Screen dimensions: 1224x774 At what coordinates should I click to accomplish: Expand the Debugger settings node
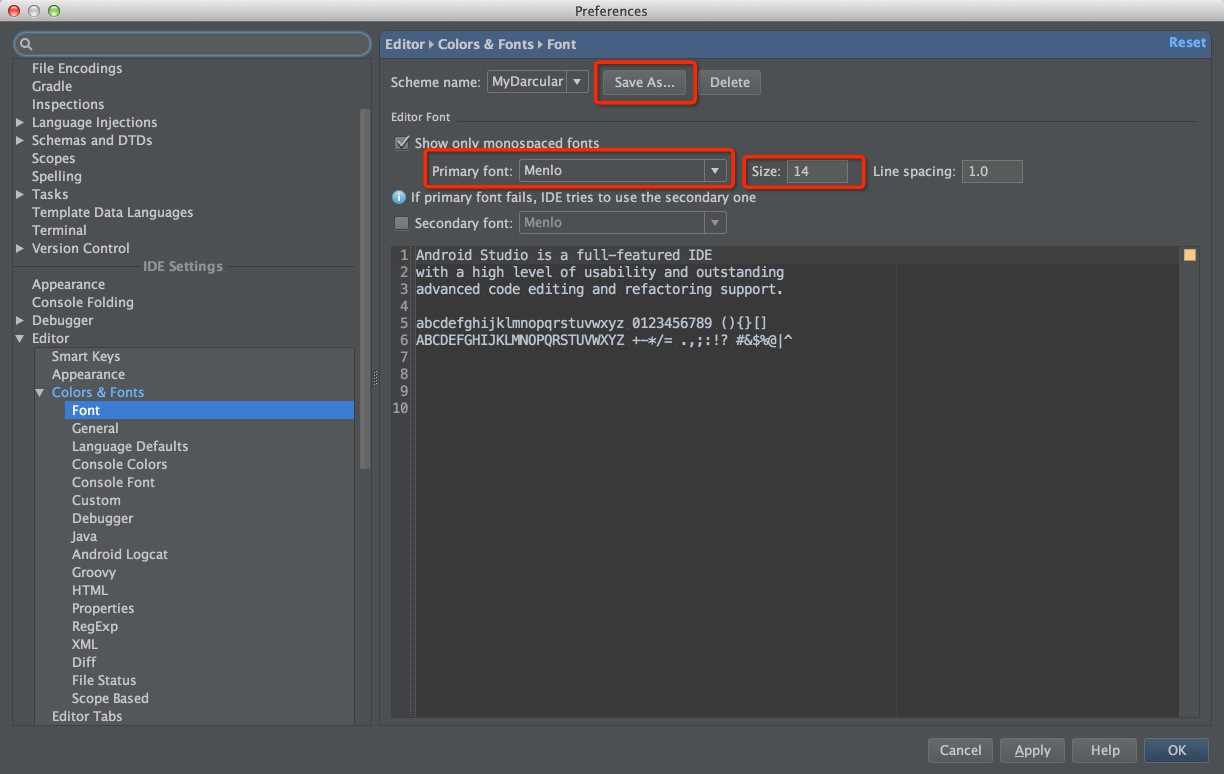coord(21,321)
